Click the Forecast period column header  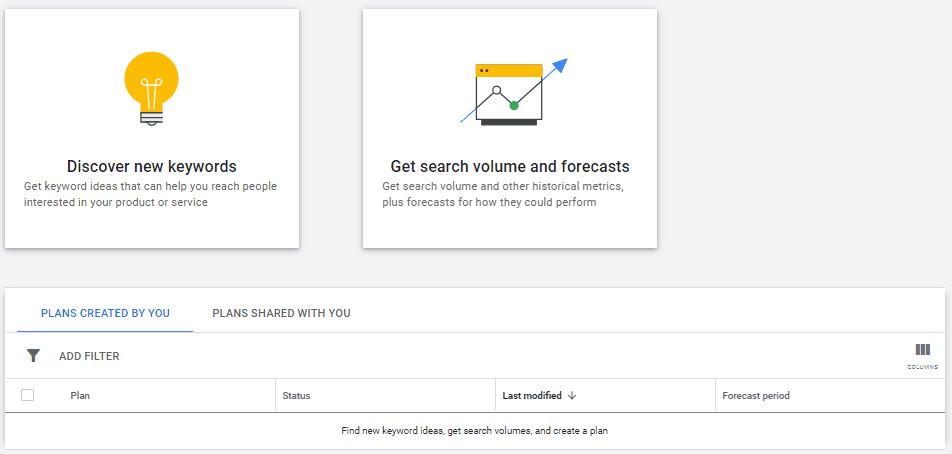point(755,396)
